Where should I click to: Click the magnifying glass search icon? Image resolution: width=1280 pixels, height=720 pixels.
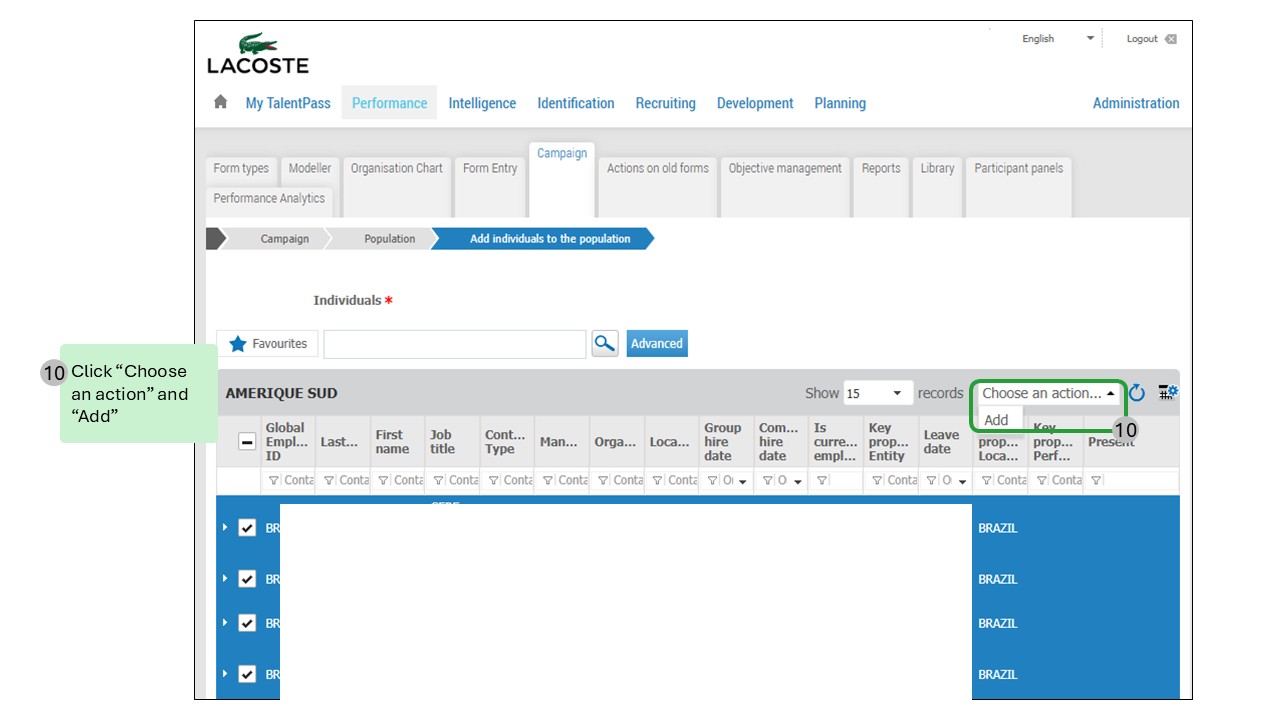(604, 343)
